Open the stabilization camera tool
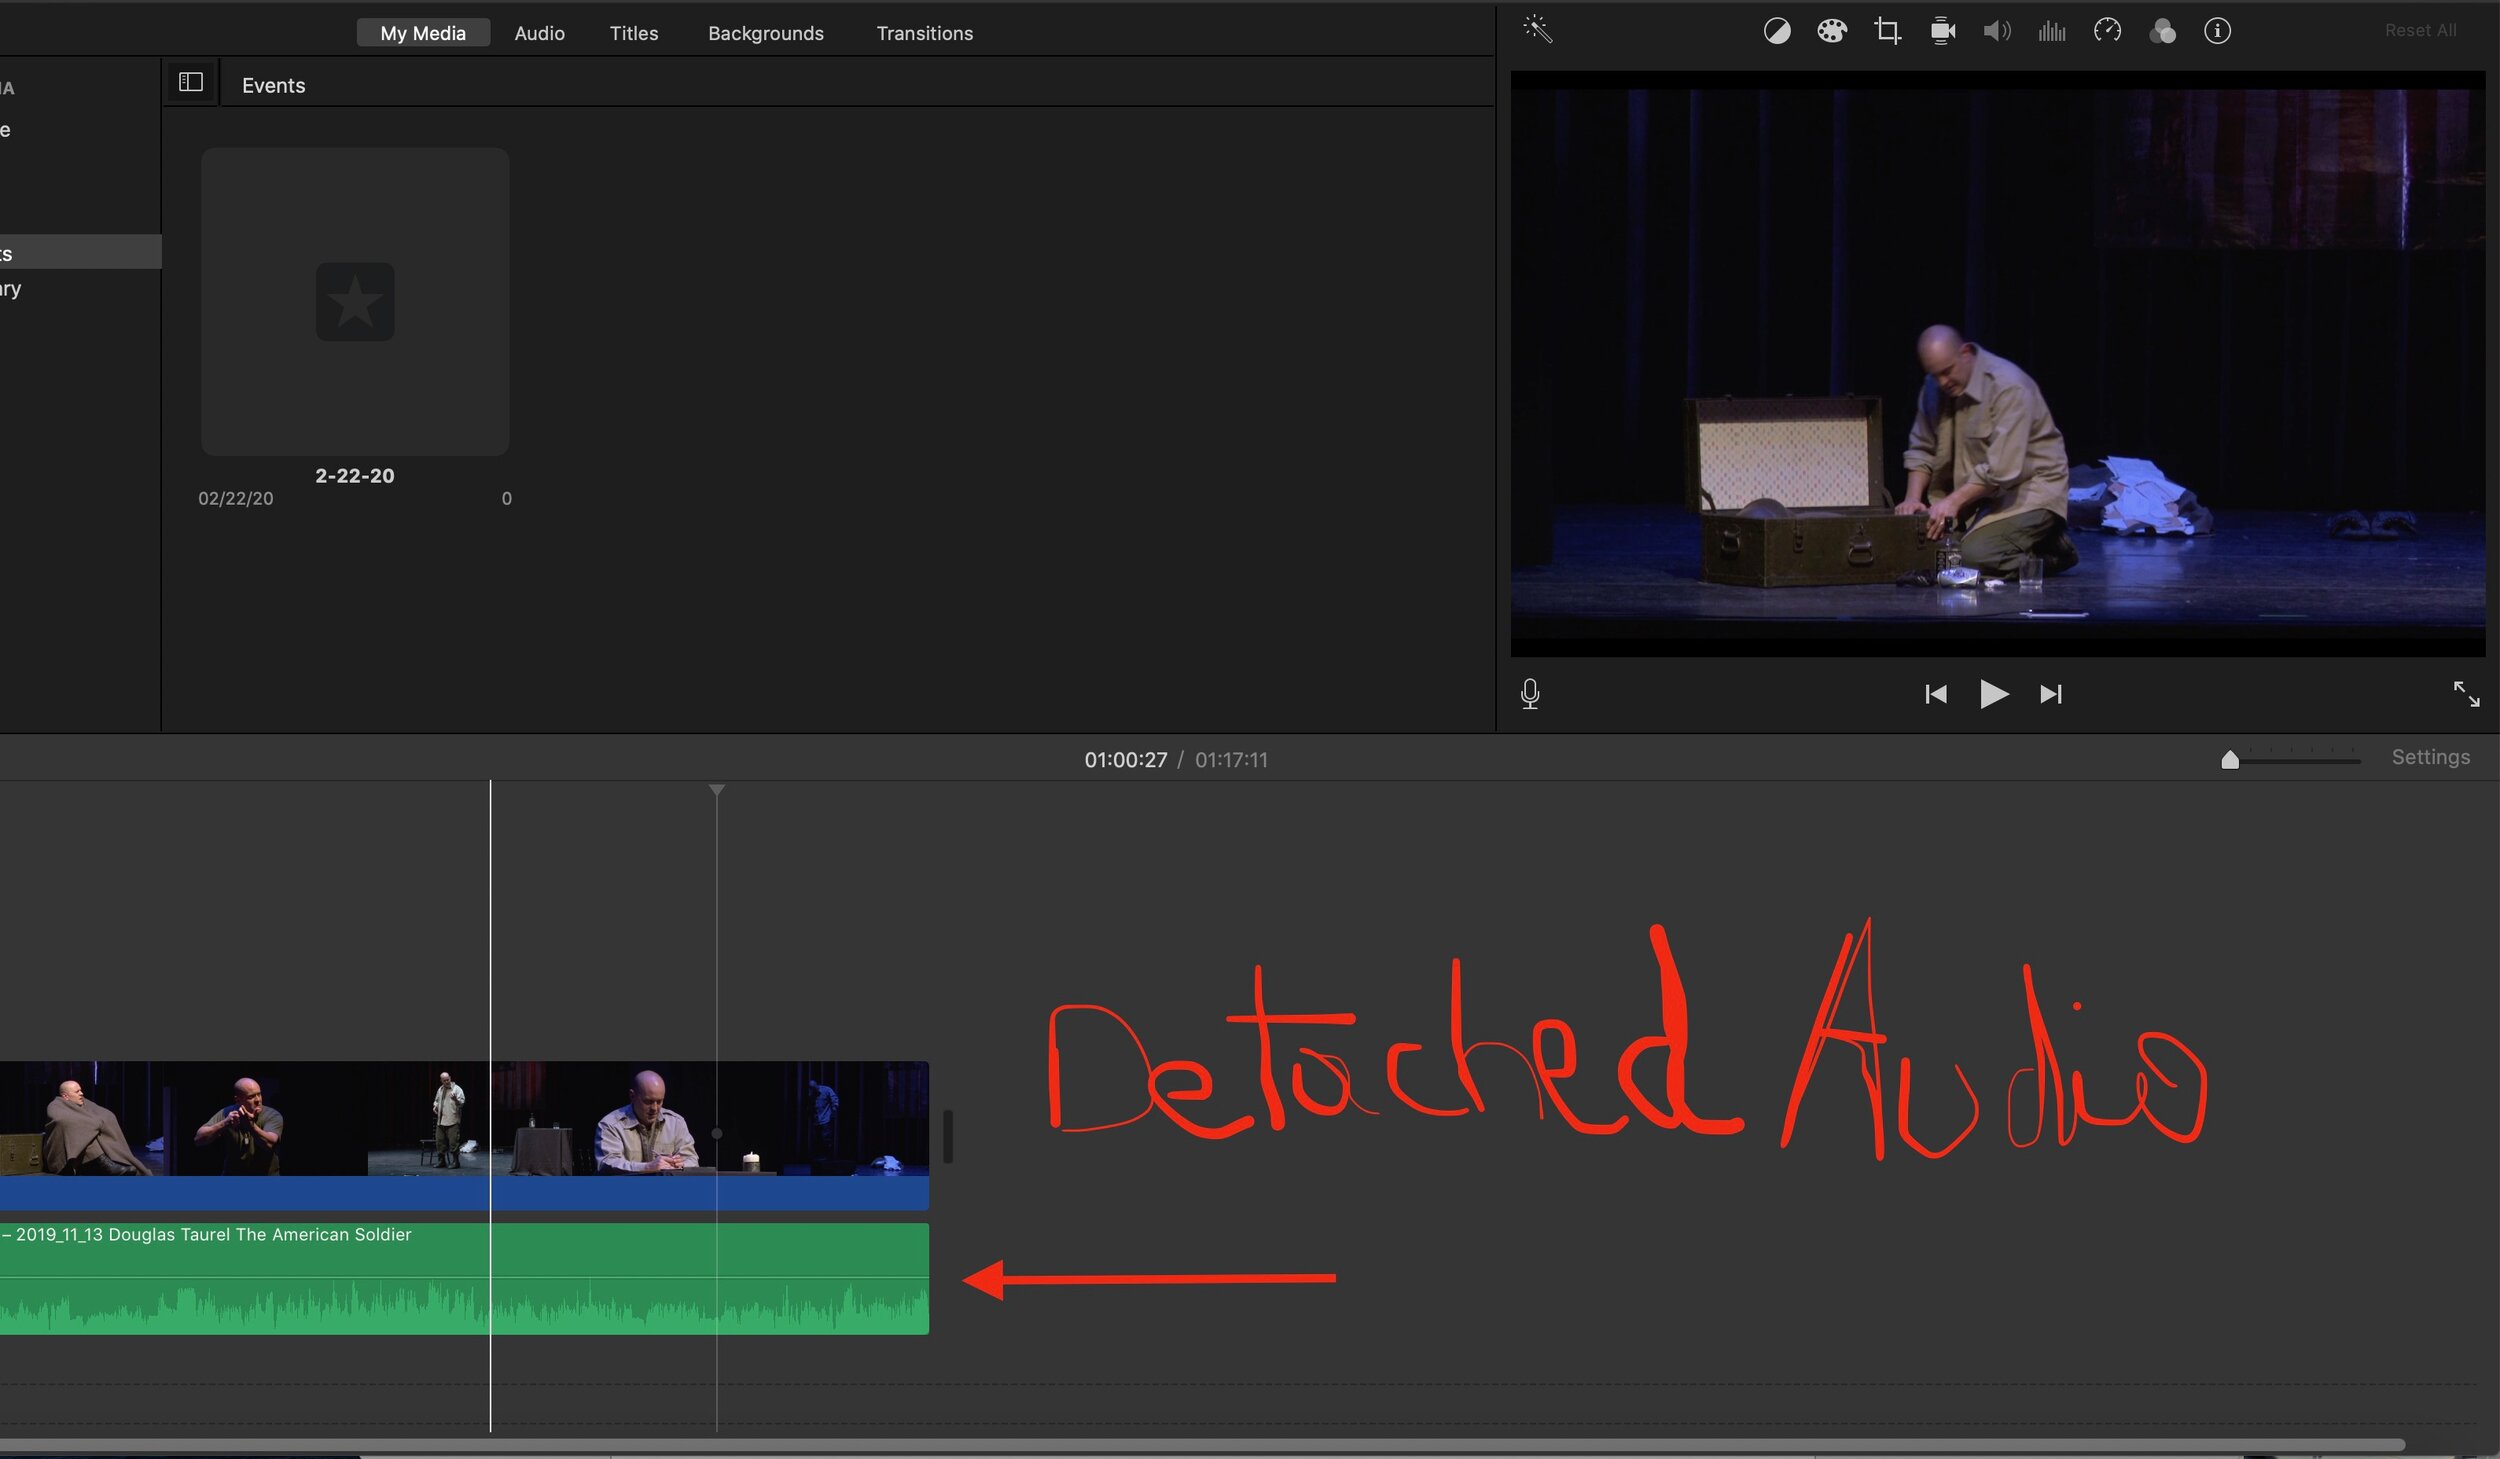Image resolution: width=2500 pixels, height=1459 pixels. [x=1942, y=31]
